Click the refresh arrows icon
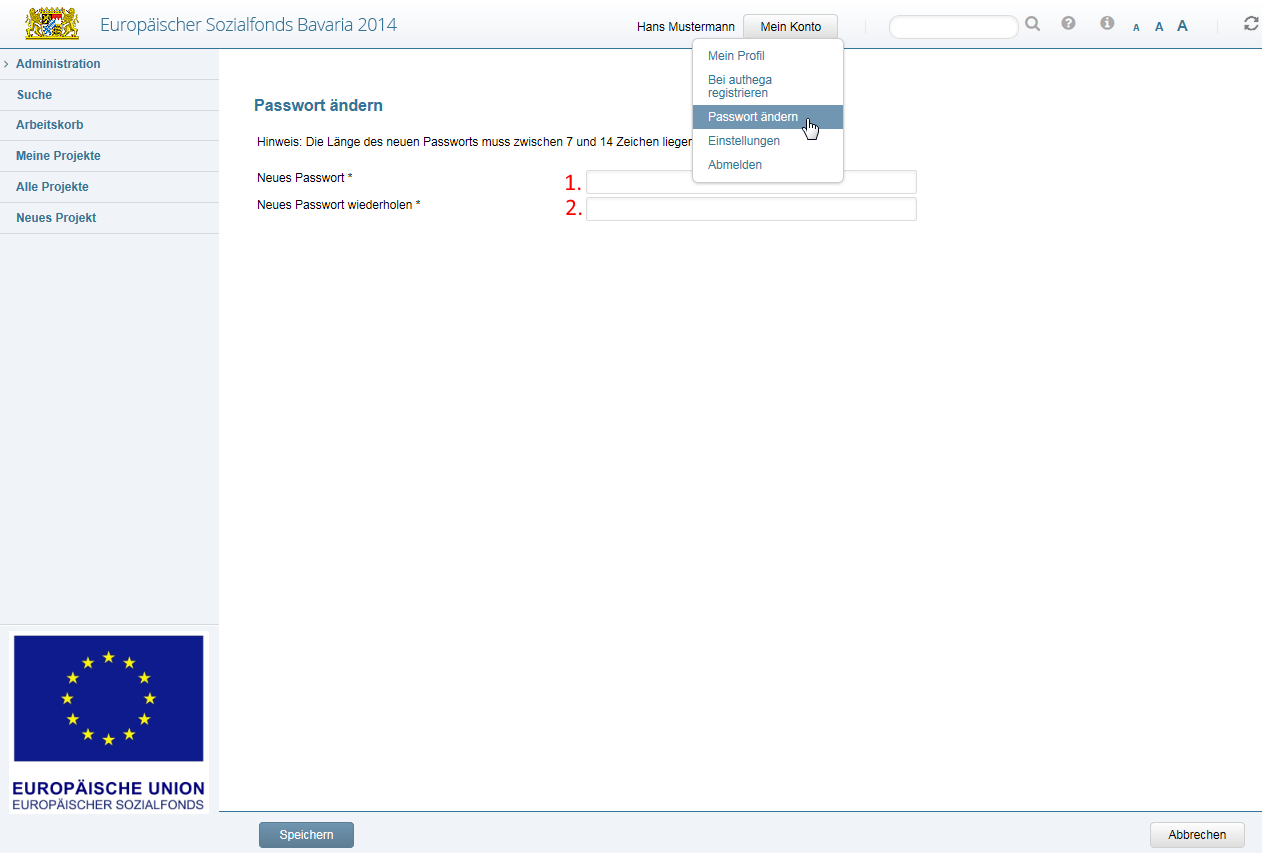The image size is (1262, 853). (1251, 23)
